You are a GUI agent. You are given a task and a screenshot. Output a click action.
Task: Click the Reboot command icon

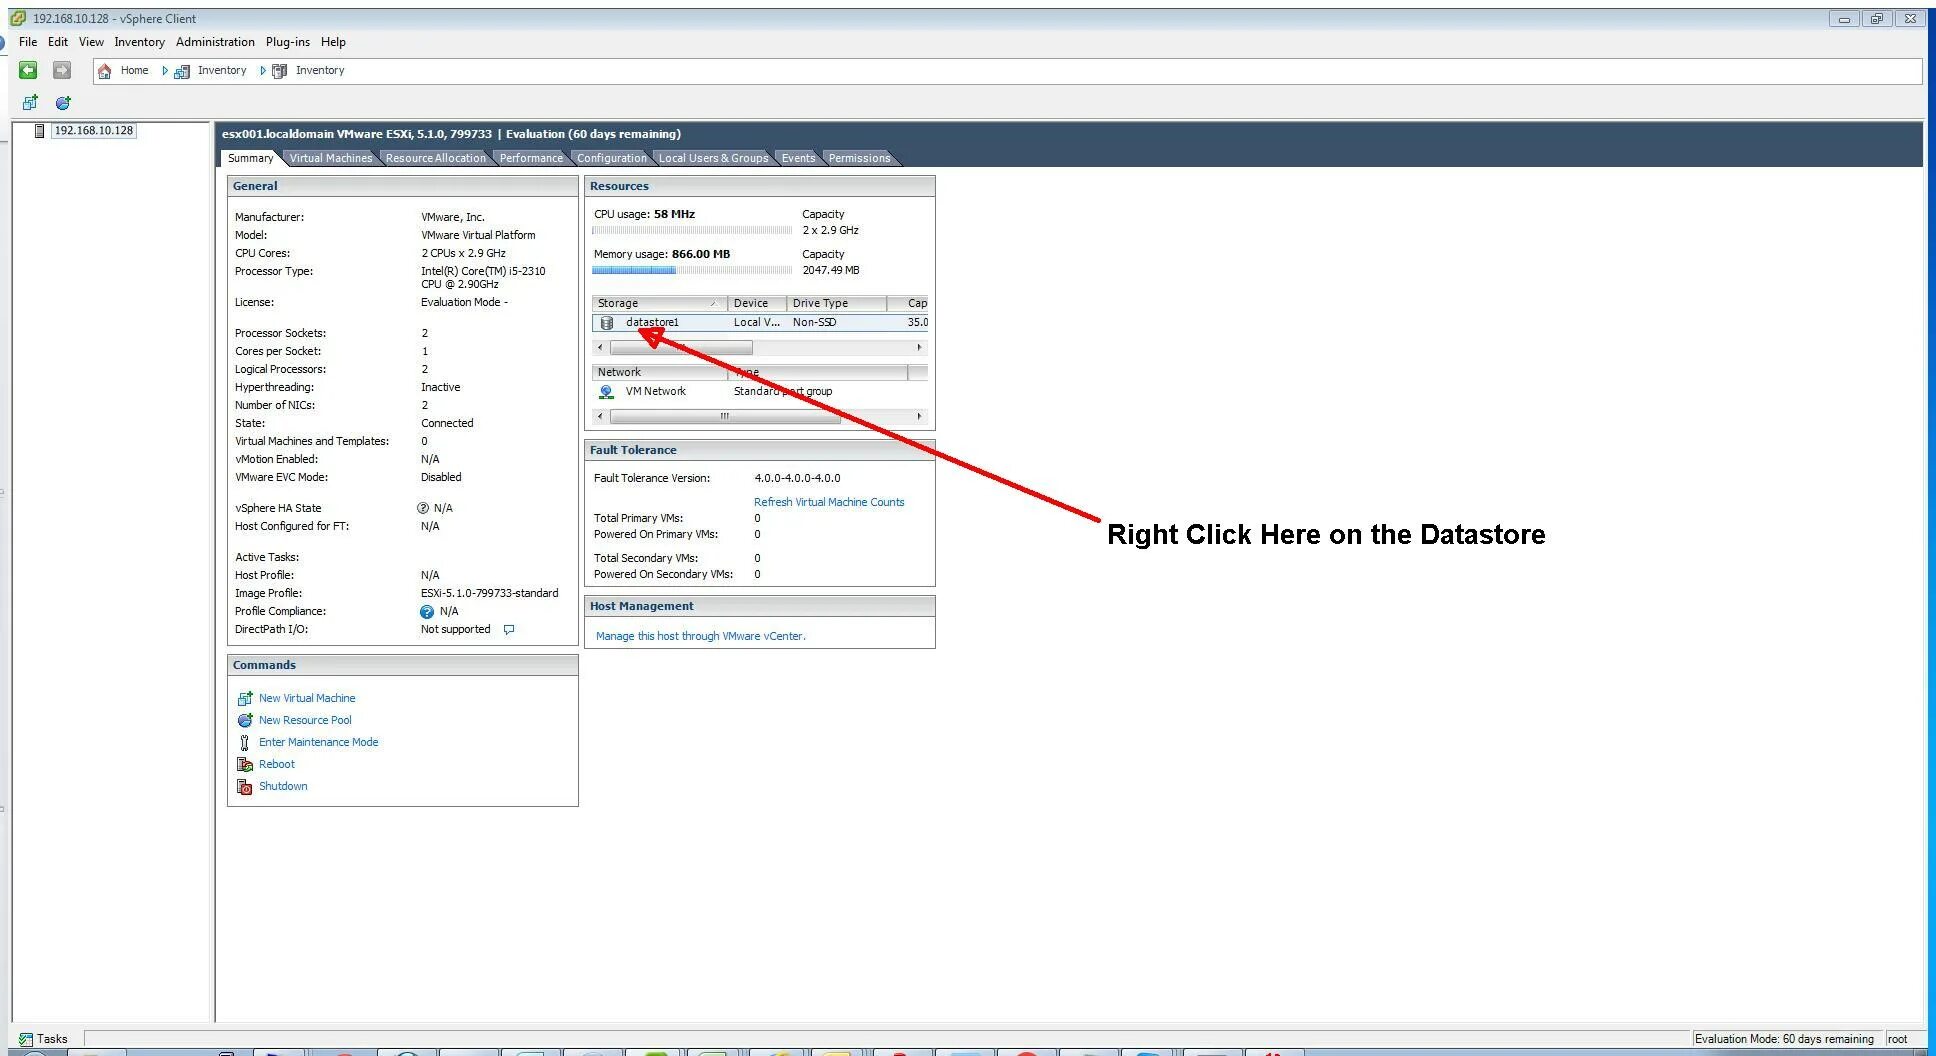click(x=245, y=765)
